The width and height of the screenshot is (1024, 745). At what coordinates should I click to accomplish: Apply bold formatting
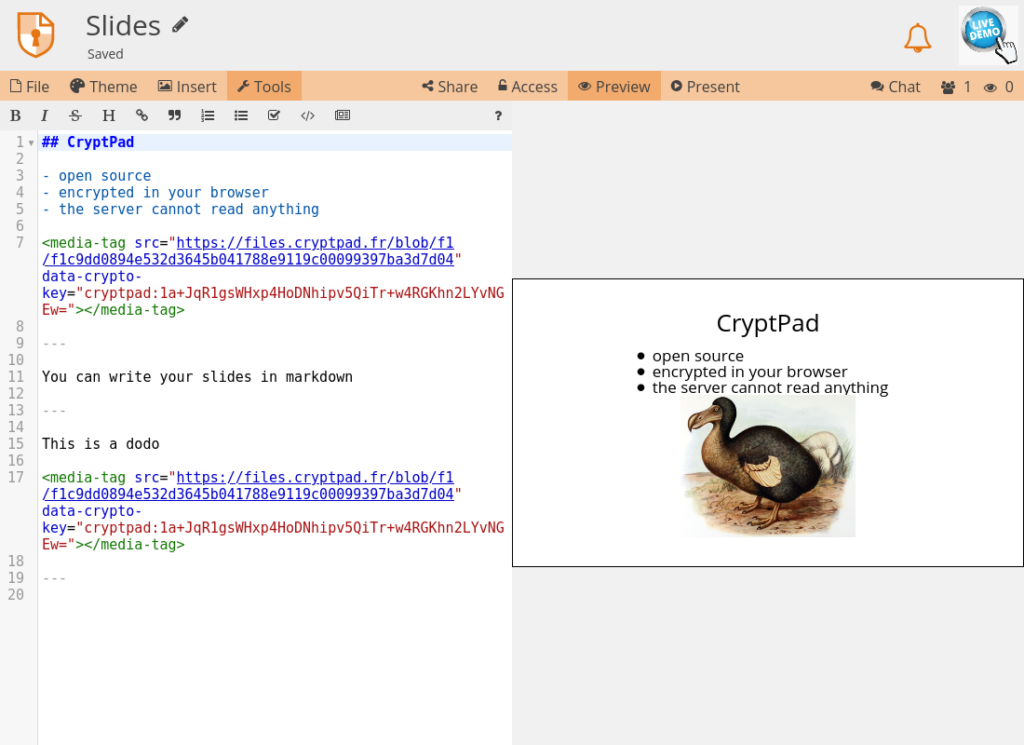[16, 116]
